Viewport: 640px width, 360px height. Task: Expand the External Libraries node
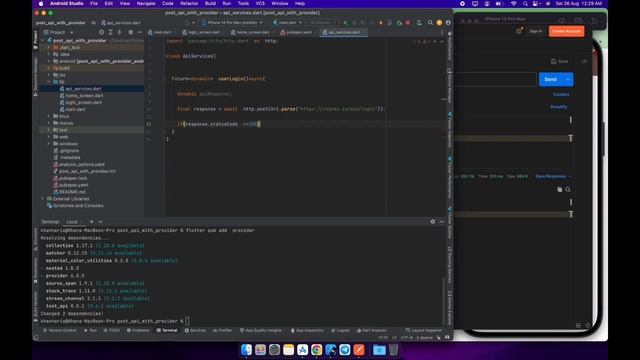click(x=43, y=199)
